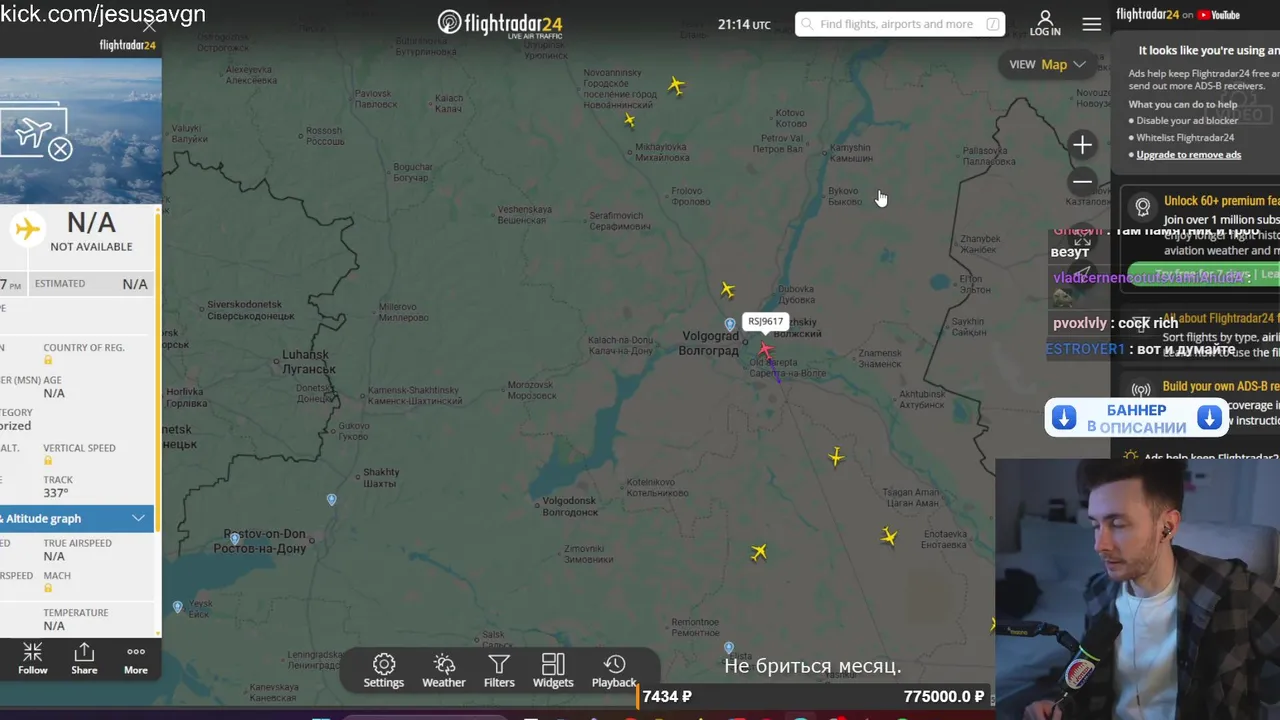Open Flightradar24 on YouTube link

coord(1178,14)
